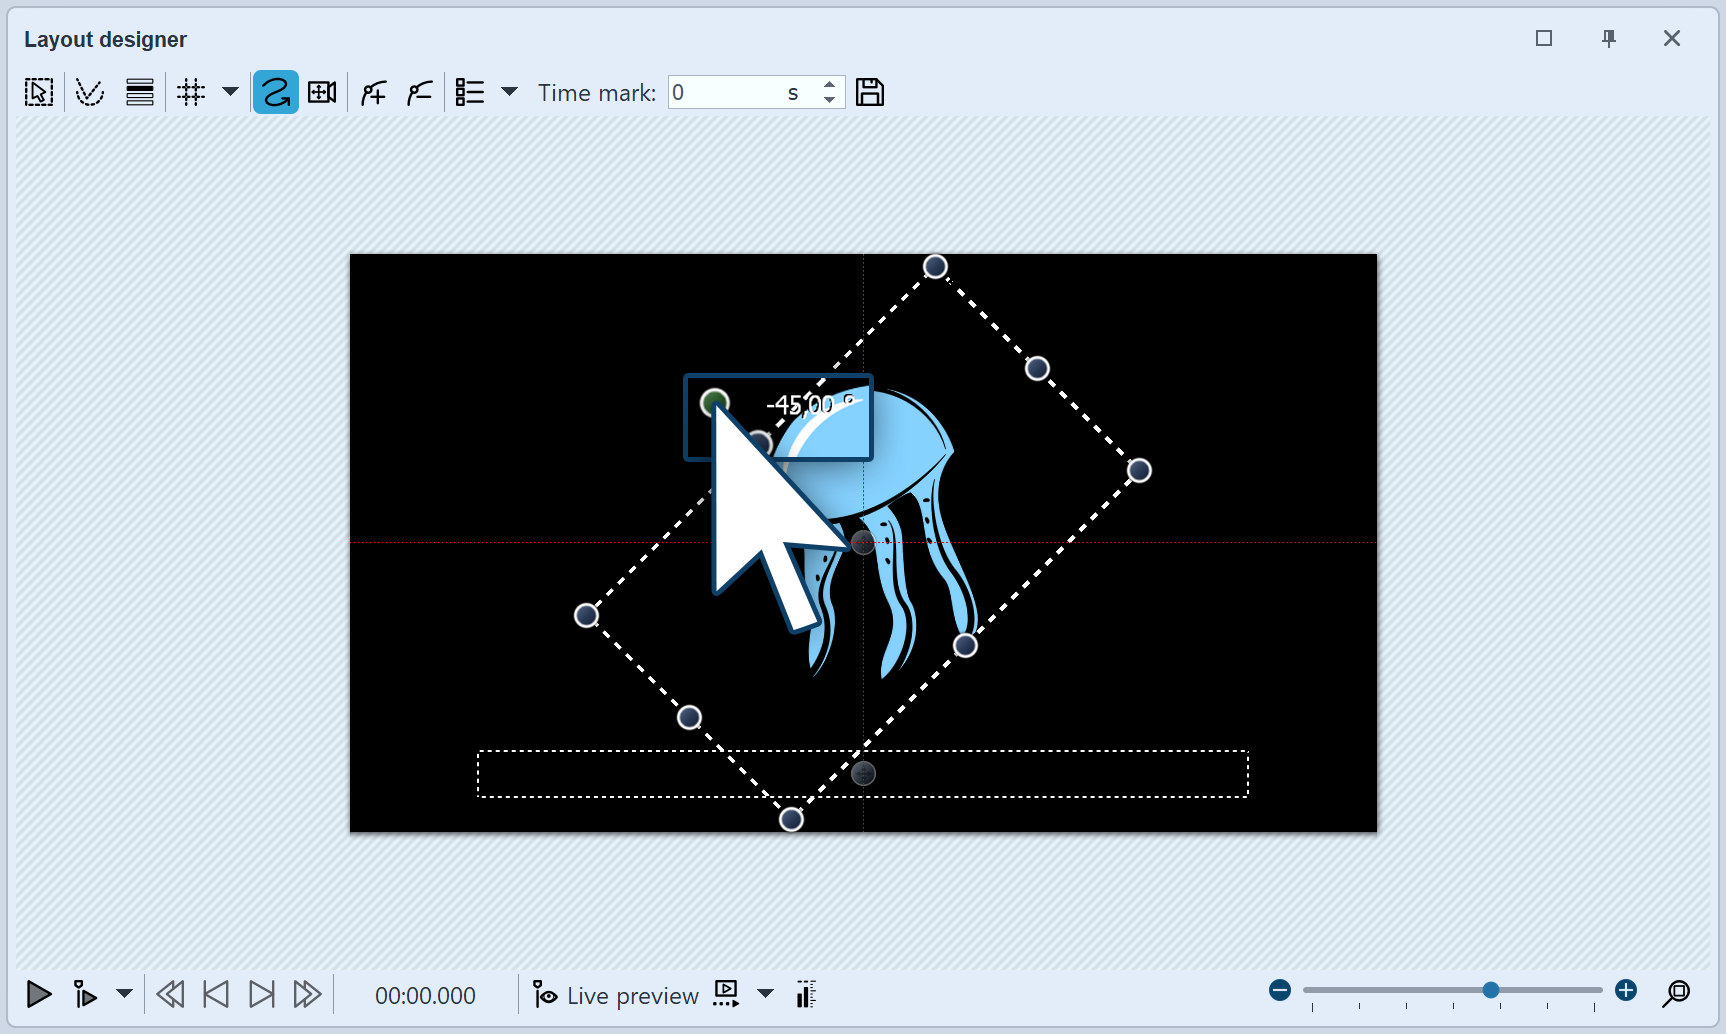The height and width of the screenshot is (1034, 1726).
Task: Toggle Live preview mode
Action: (x=614, y=994)
